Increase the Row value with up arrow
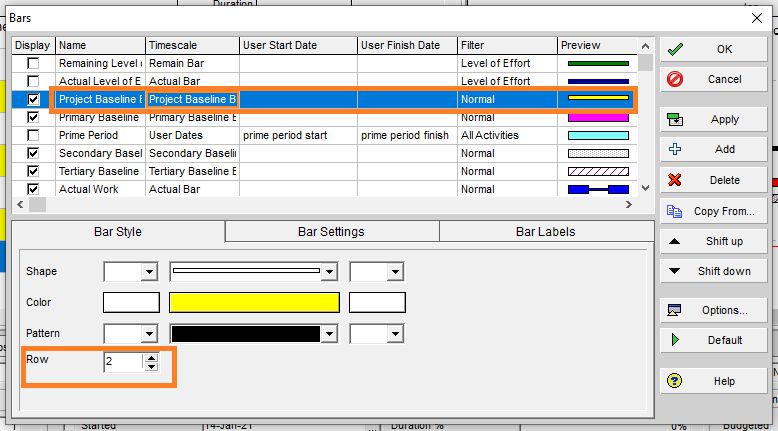The height and width of the screenshot is (431, 778). tap(151, 357)
